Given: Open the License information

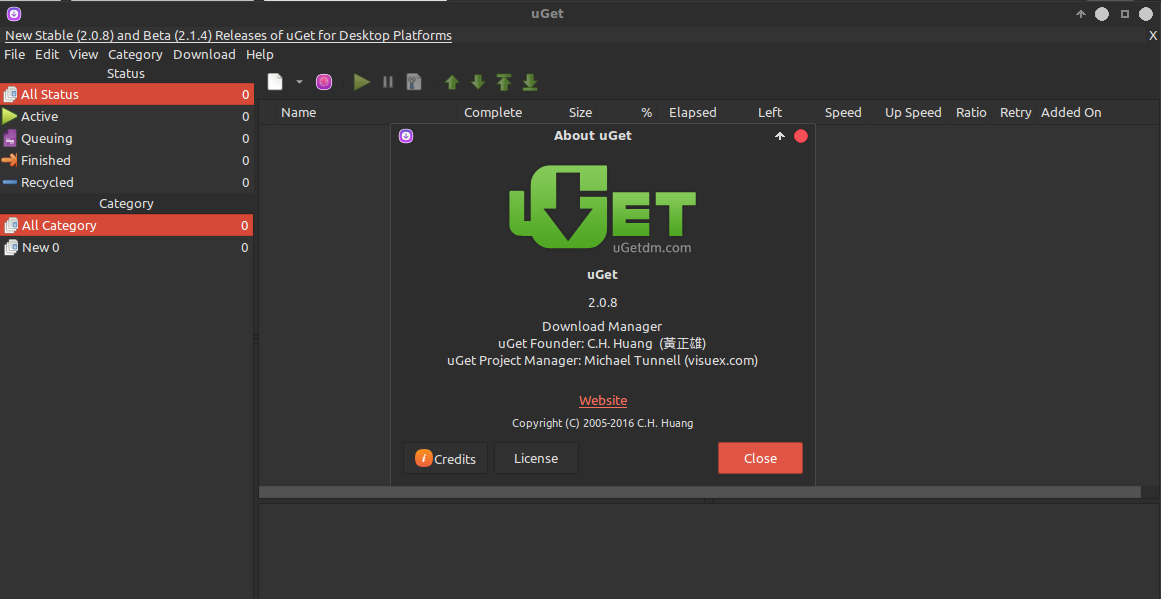Looking at the screenshot, I should (536, 458).
